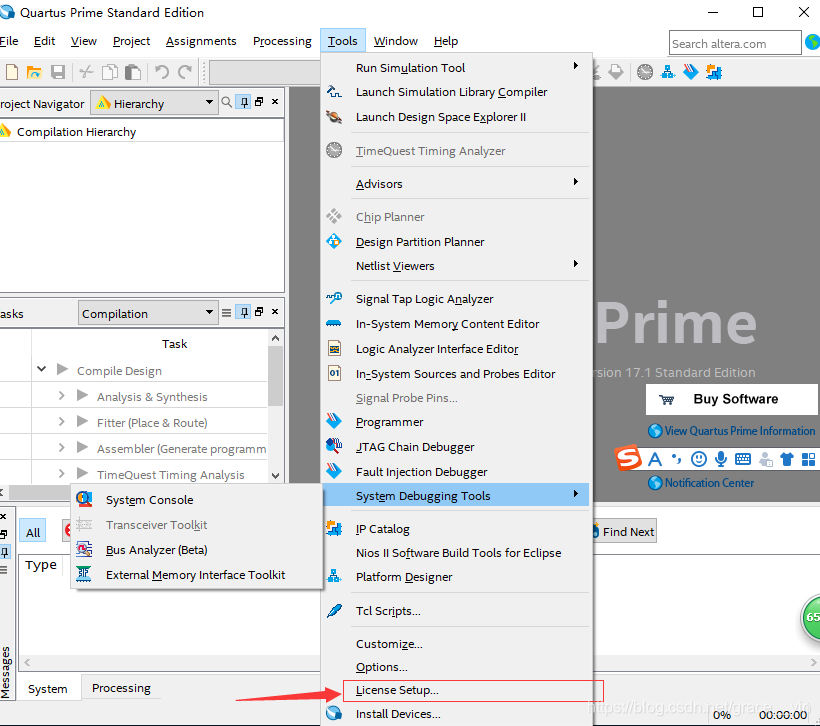Viewport: 820px width, 726px height.
Task: Close the Project Navigator panel
Action: click(275, 101)
